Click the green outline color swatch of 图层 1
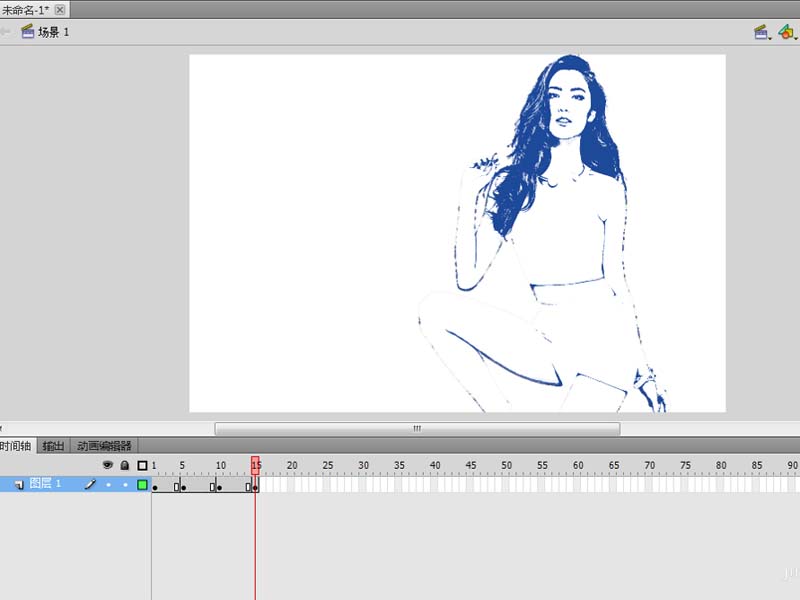This screenshot has width=800, height=600. [142, 484]
